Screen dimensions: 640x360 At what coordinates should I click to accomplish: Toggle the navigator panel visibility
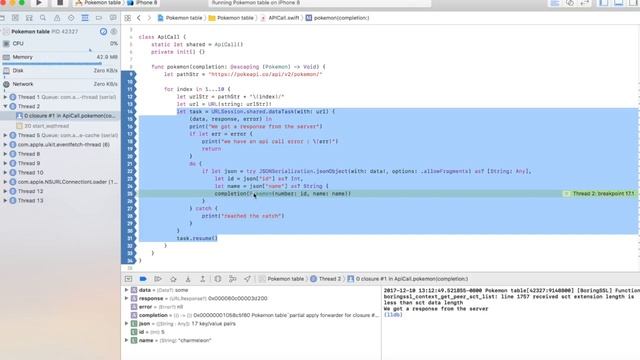click(604, 3)
